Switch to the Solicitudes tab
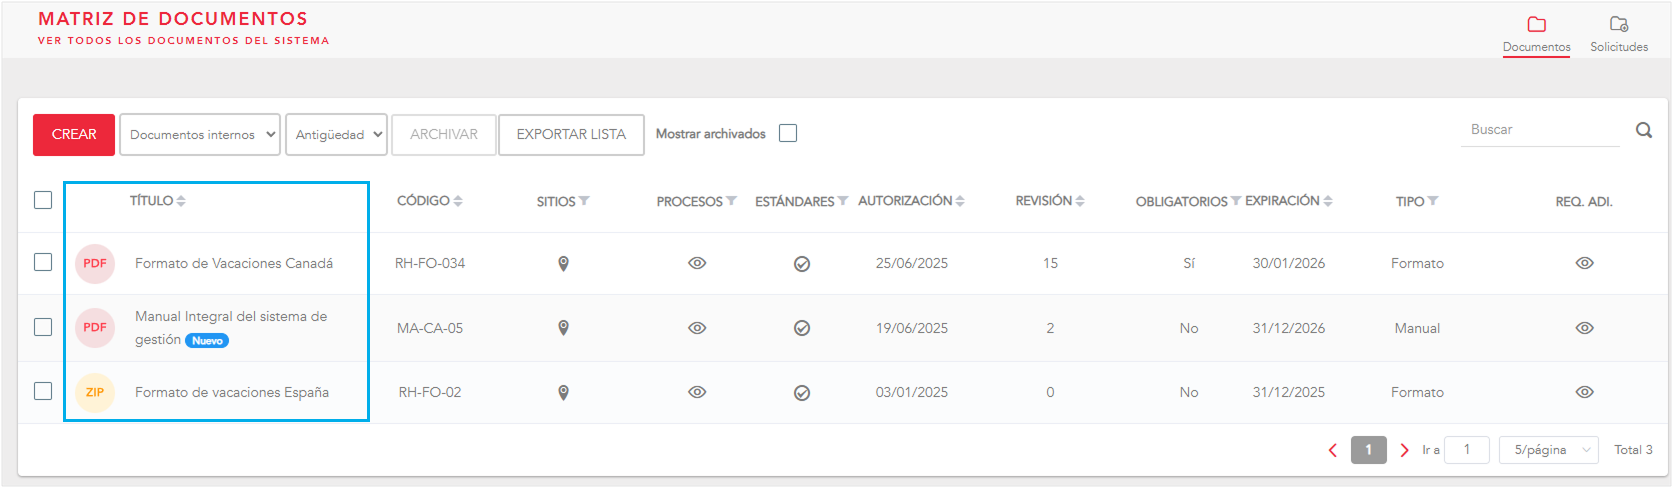The image size is (1673, 488). 1618,34
